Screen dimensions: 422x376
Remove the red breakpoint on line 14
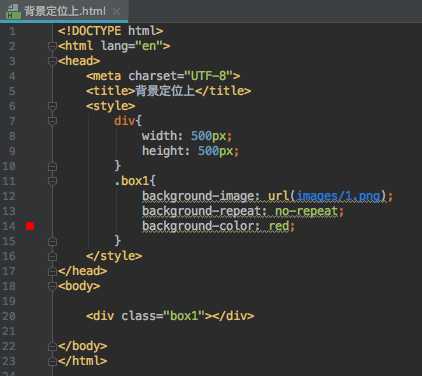tap(30, 226)
